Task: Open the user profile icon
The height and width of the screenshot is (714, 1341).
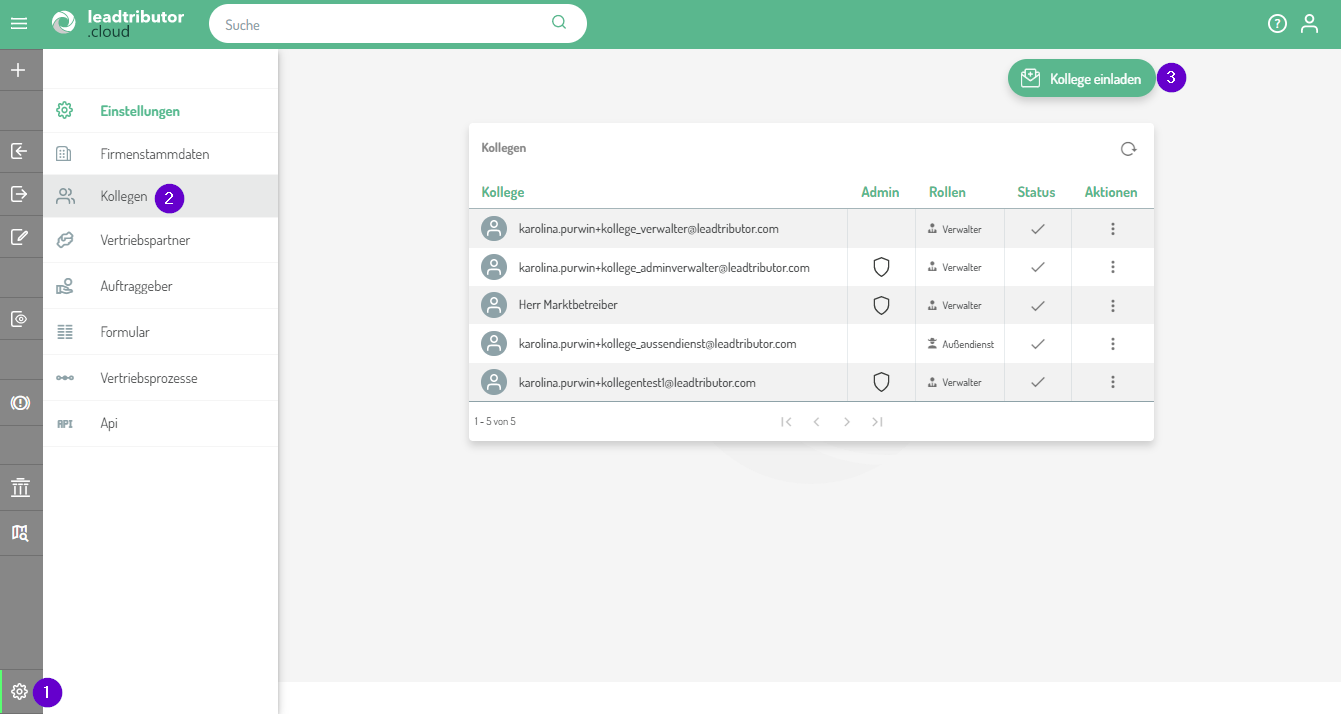Action: (1309, 24)
